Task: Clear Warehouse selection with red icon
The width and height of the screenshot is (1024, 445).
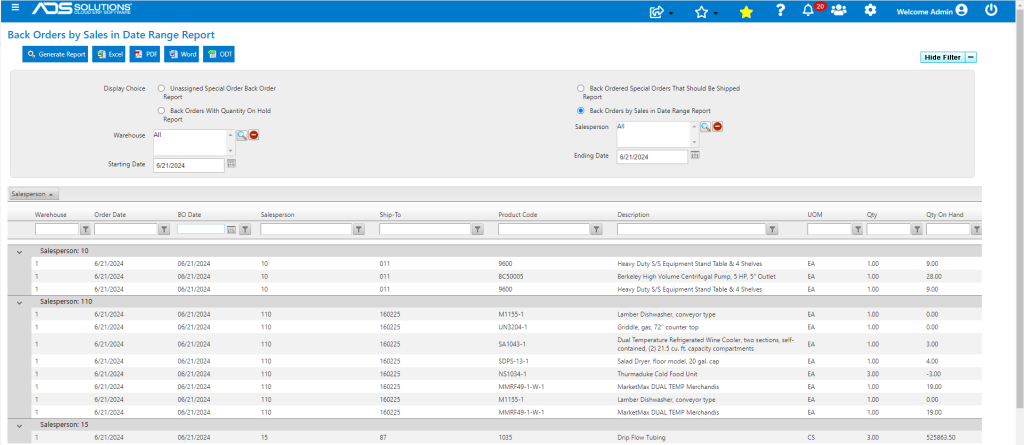Action: pyautogui.click(x=253, y=135)
